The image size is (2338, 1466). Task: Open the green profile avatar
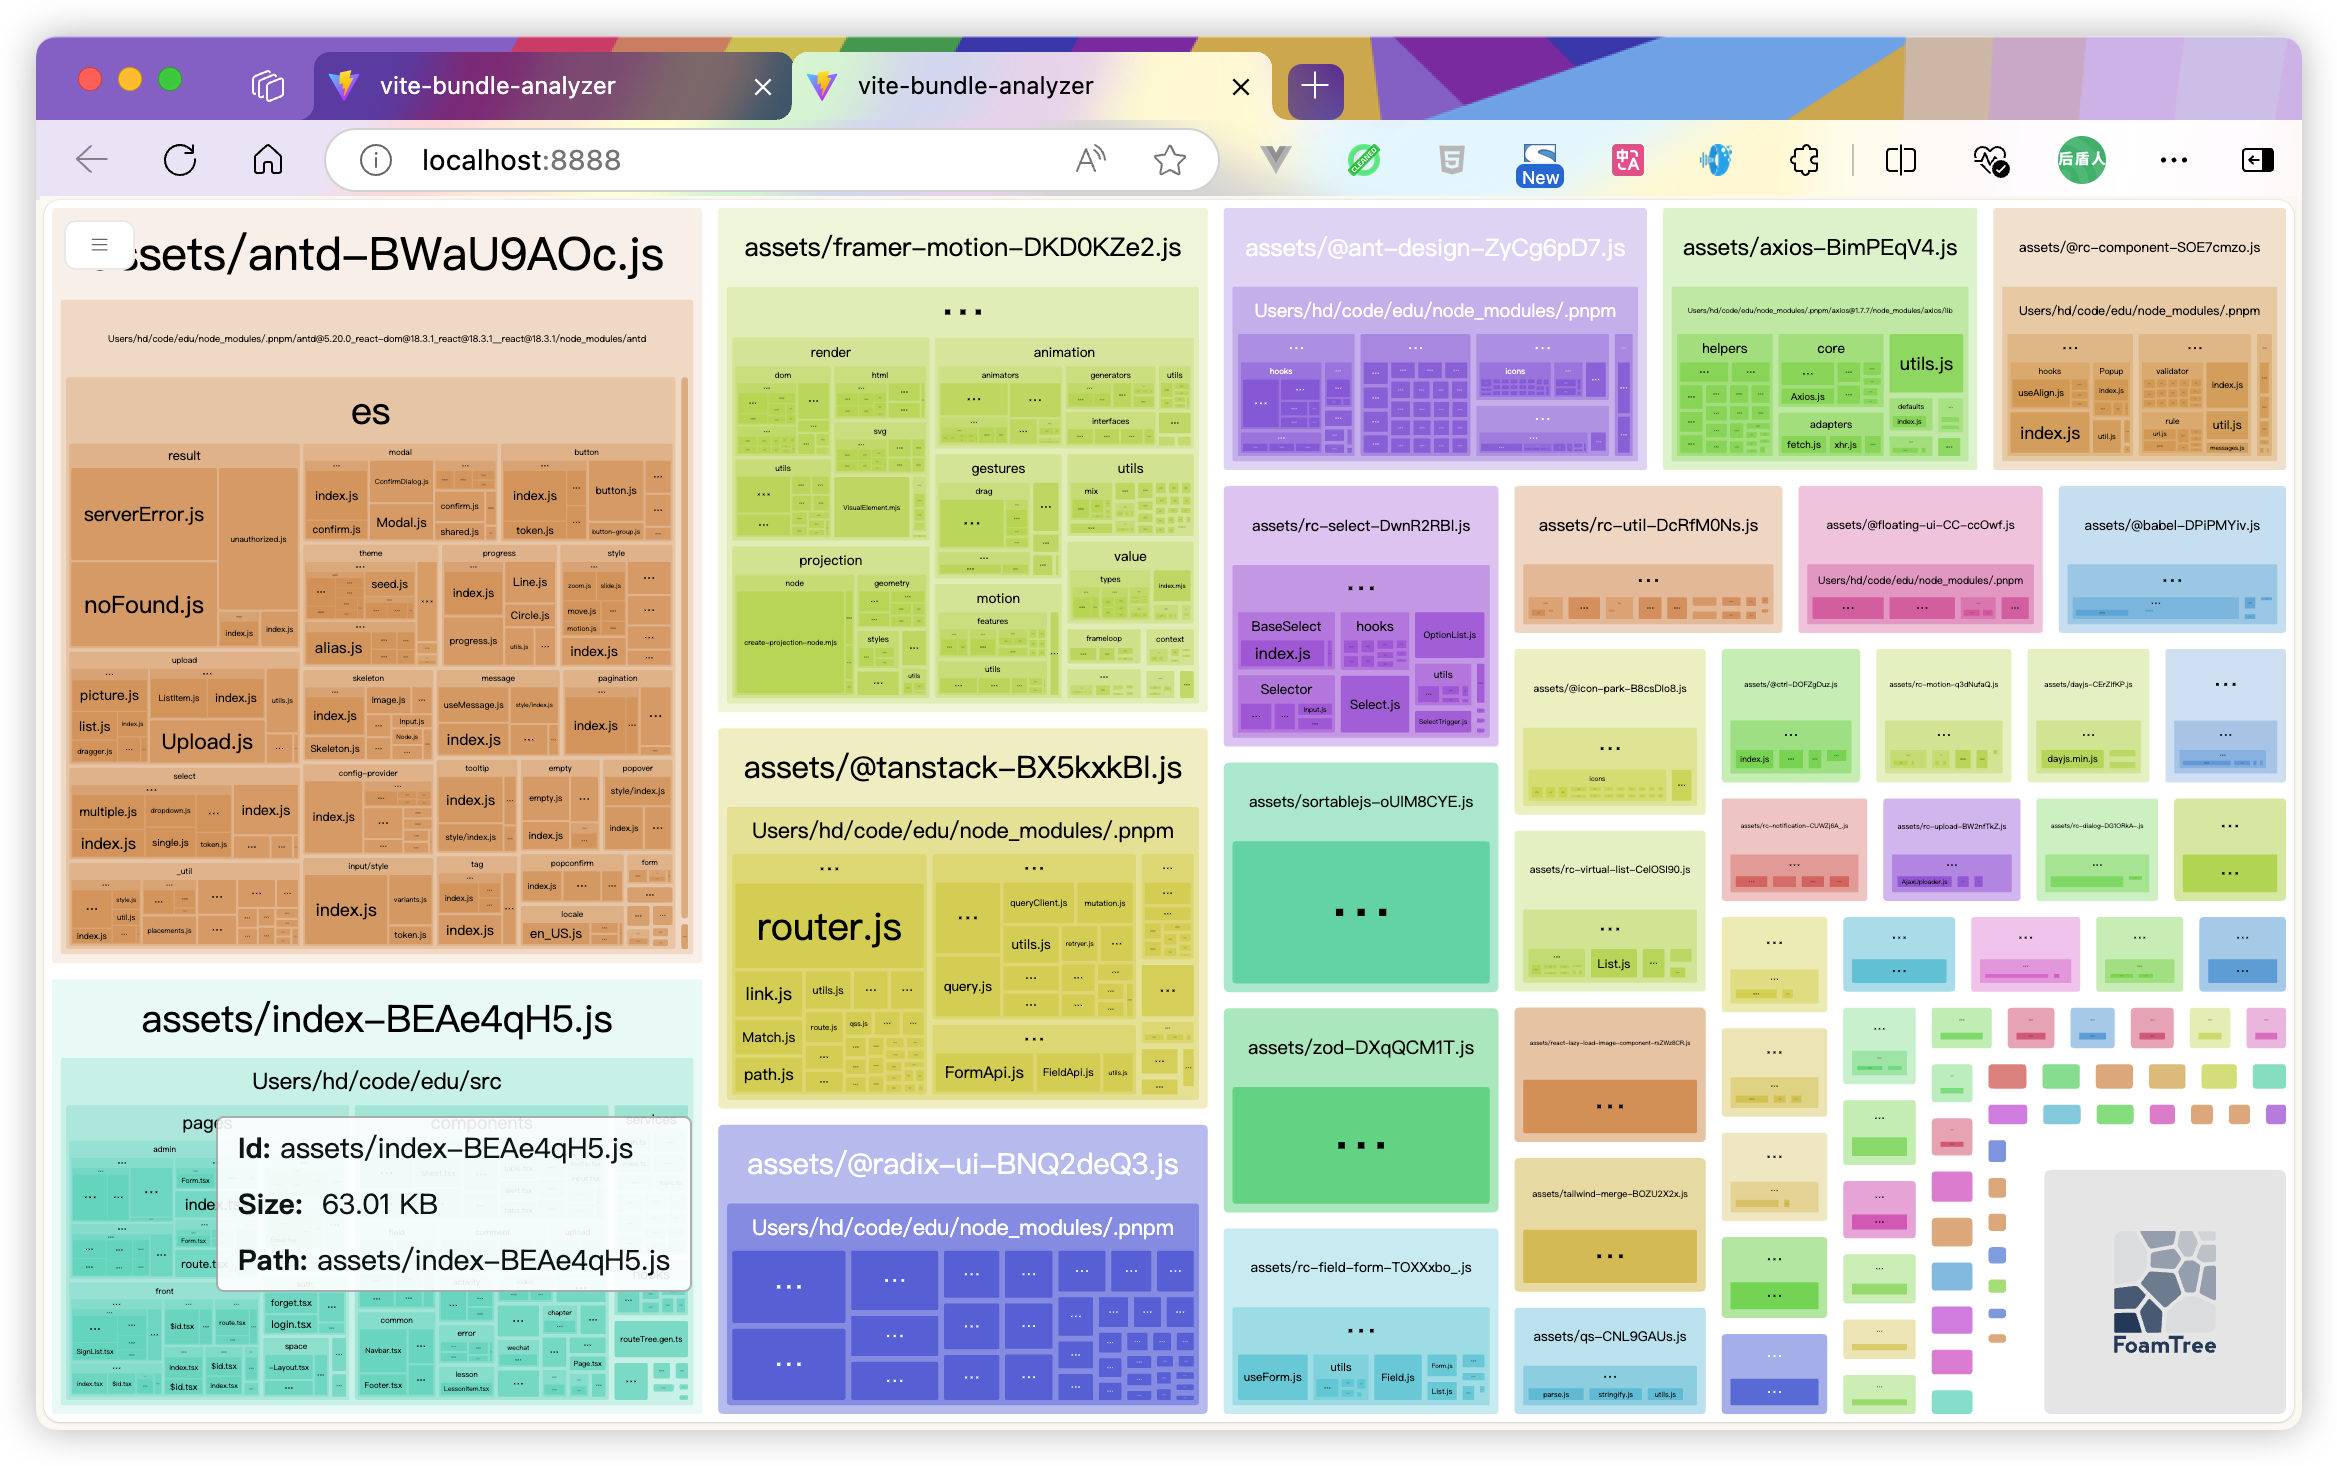(2082, 160)
